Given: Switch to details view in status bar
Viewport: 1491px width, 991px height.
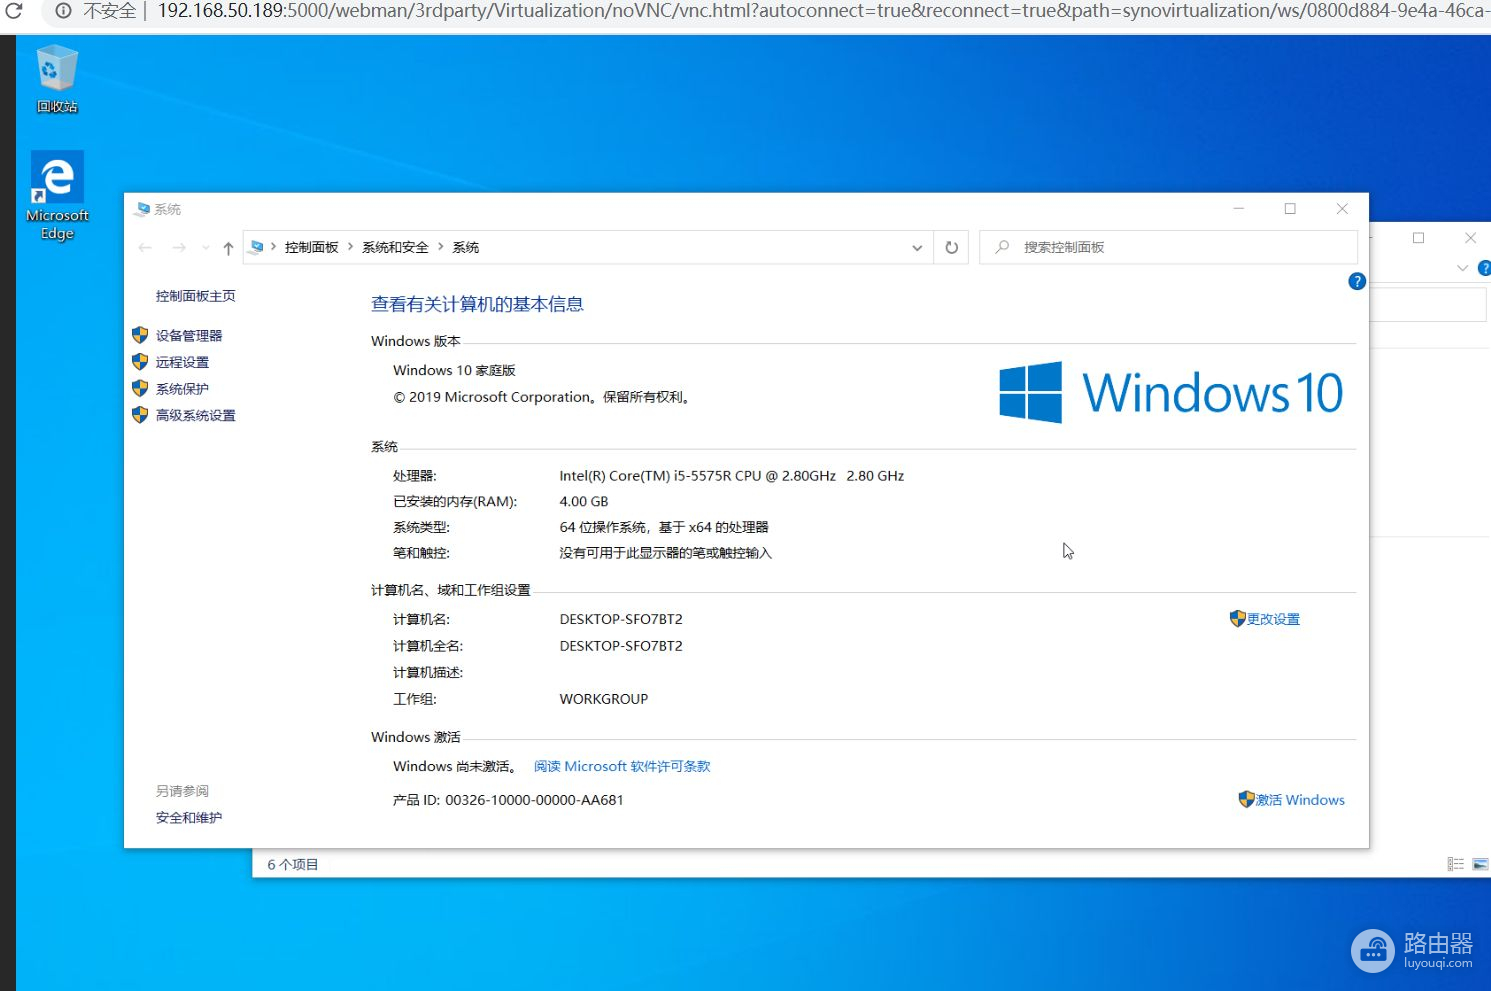Looking at the screenshot, I should (1455, 864).
